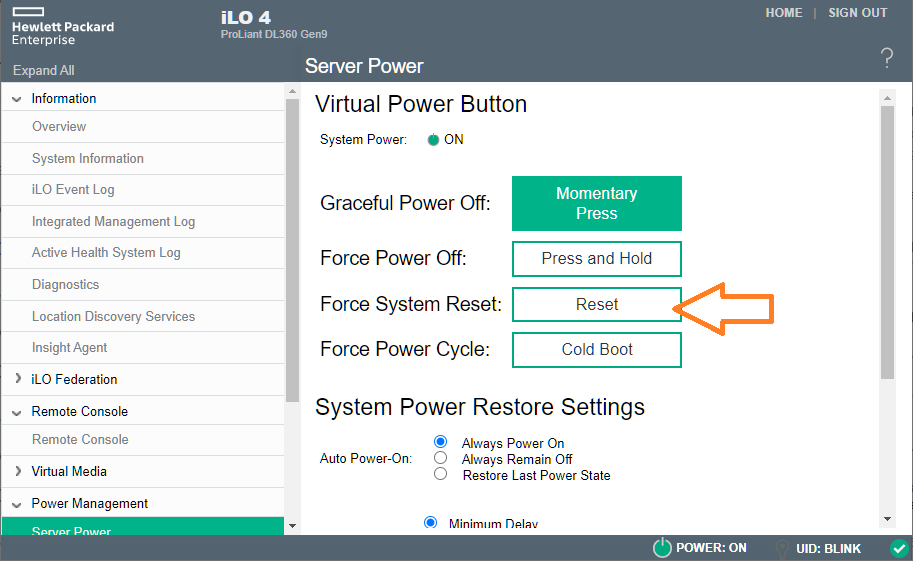This screenshot has height=561, width=913.
Task: Click sidebar scrollbar up arrow
Action: click(x=292, y=91)
